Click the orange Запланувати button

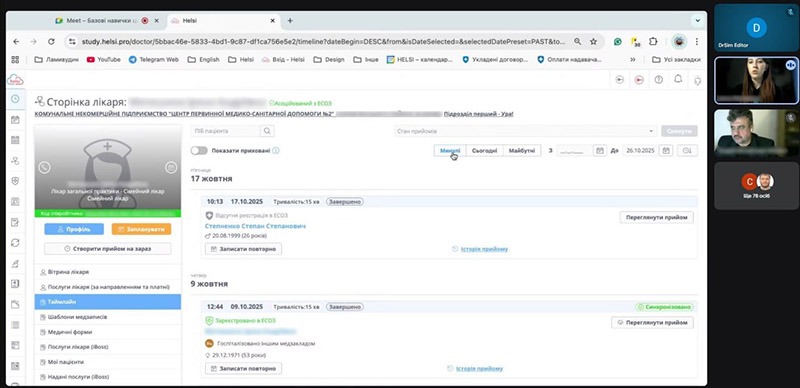pos(141,229)
